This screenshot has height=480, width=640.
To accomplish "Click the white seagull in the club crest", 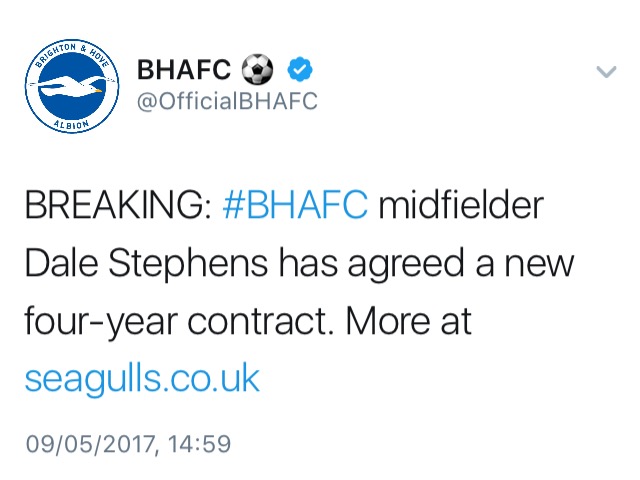I will [x=69, y=87].
